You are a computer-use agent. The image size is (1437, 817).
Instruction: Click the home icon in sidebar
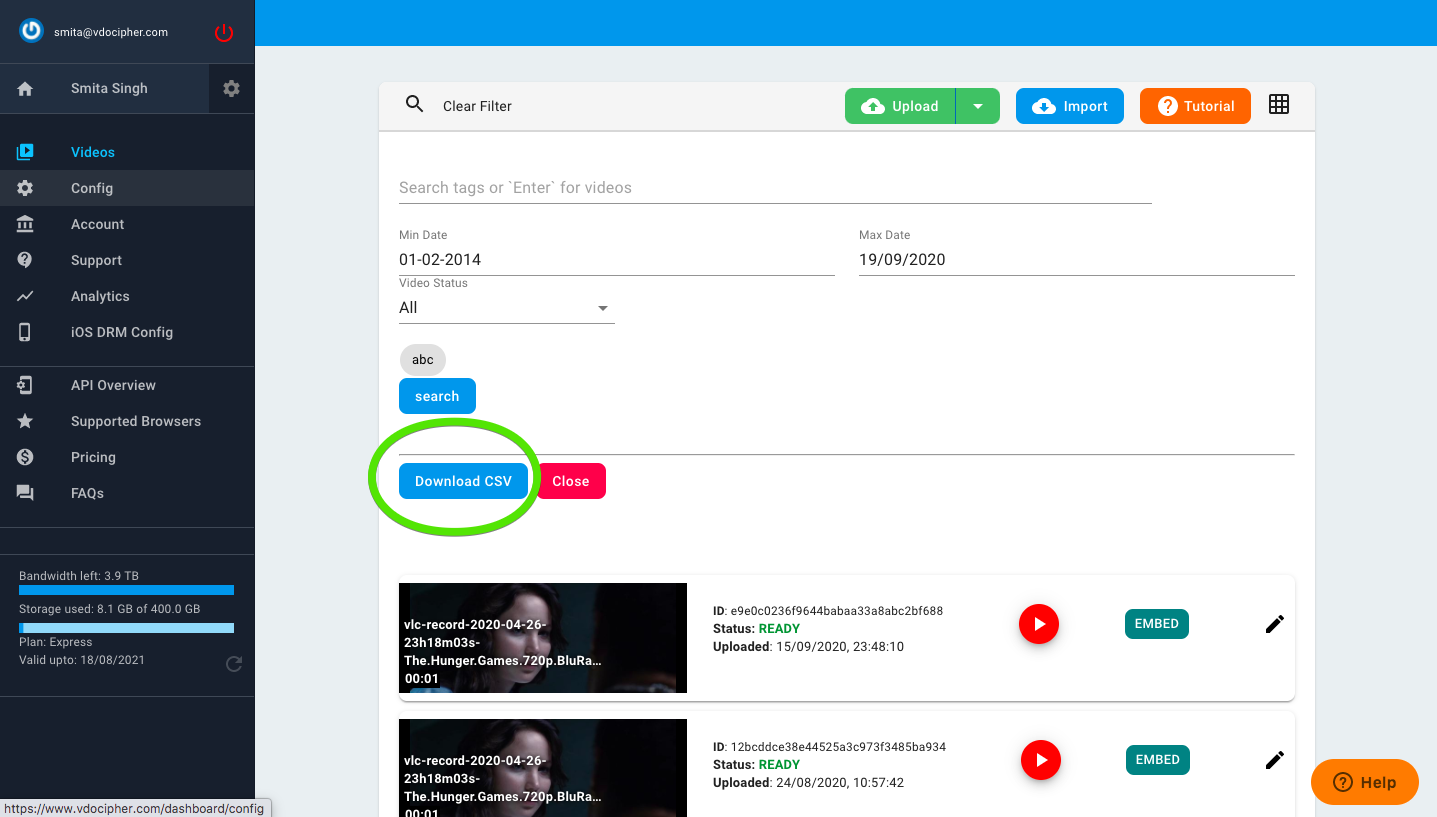point(26,89)
